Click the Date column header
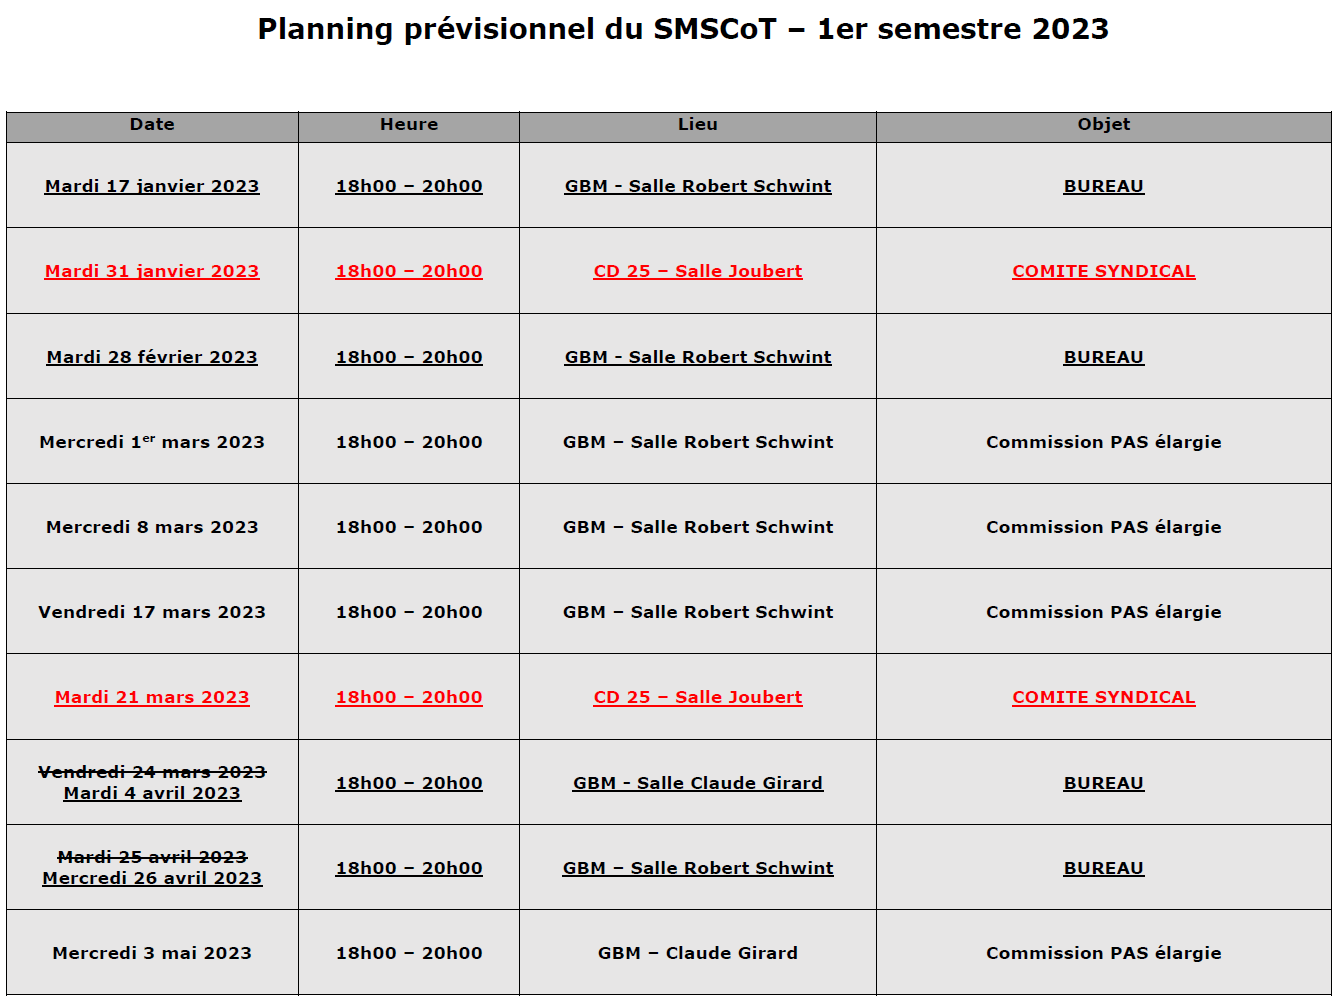The height and width of the screenshot is (999, 1334). pyautogui.click(x=152, y=125)
